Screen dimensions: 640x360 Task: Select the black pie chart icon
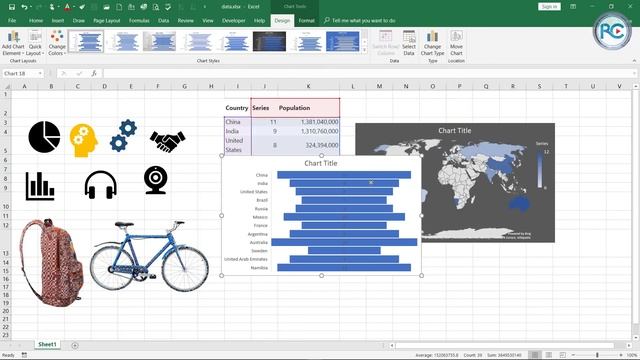(x=44, y=137)
